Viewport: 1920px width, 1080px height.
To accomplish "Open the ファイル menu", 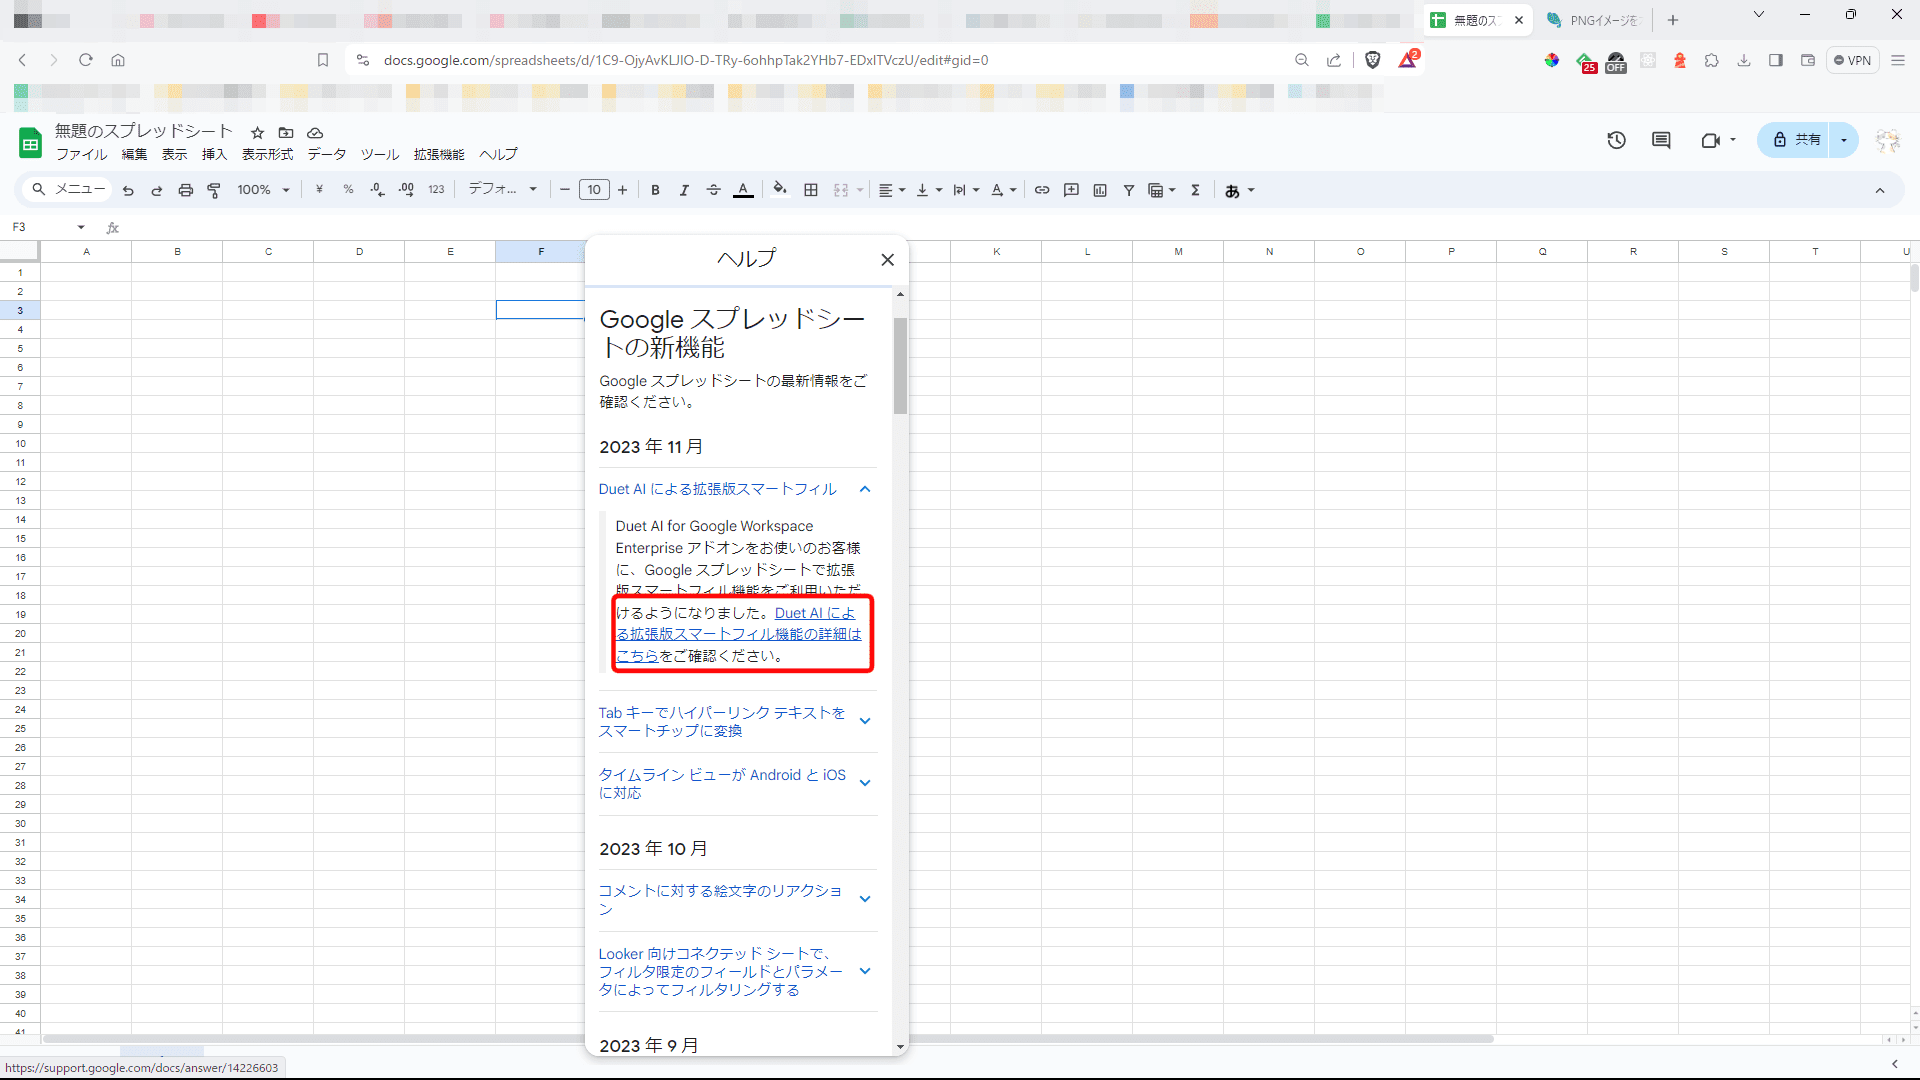I will click(x=82, y=154).
